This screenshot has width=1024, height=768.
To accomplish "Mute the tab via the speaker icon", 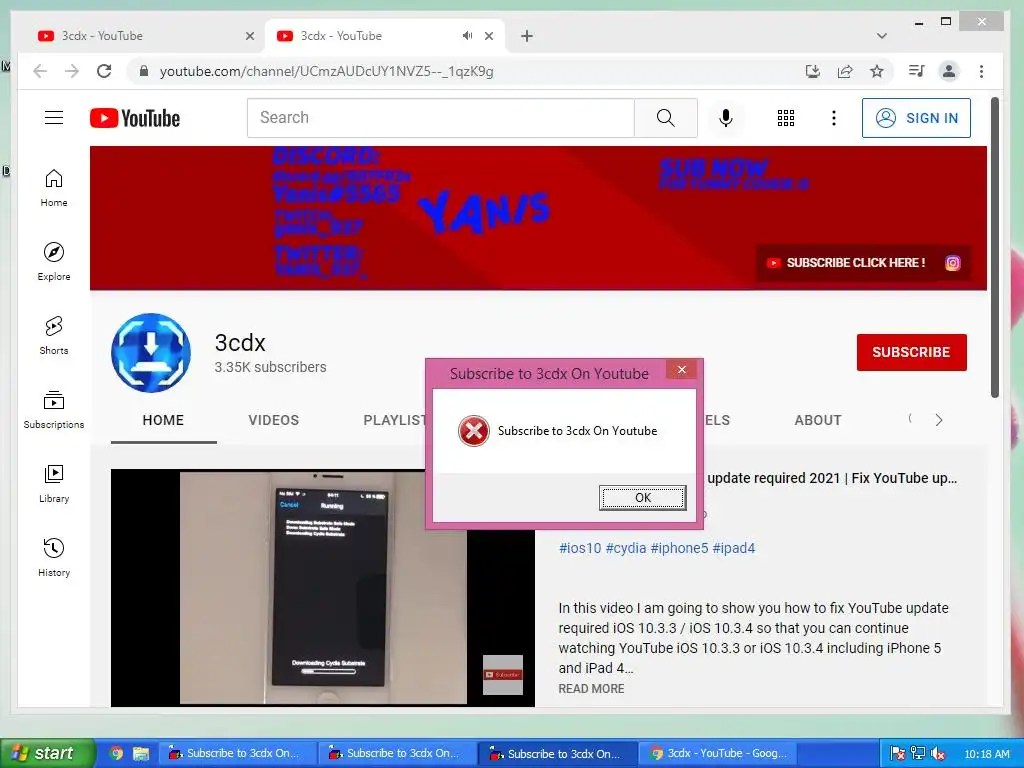I will tap(467, 36).
